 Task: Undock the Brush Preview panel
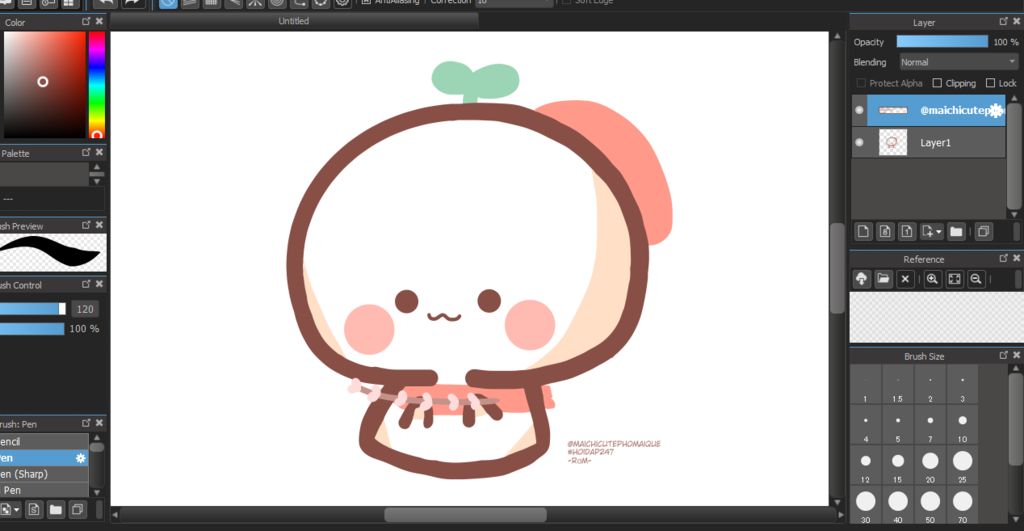tap(86, 225)
